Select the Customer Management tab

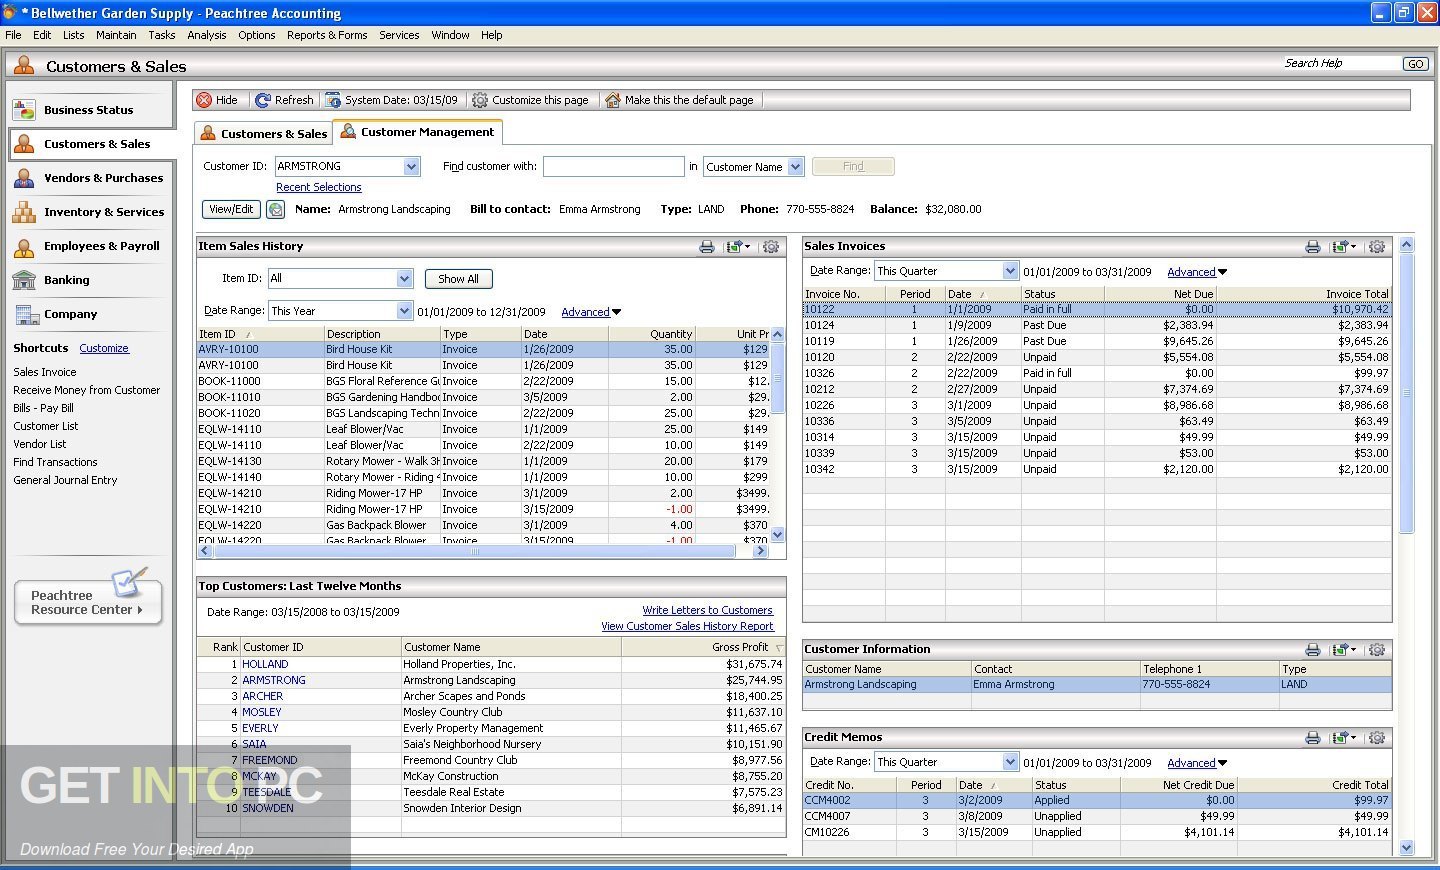[417, 132]
